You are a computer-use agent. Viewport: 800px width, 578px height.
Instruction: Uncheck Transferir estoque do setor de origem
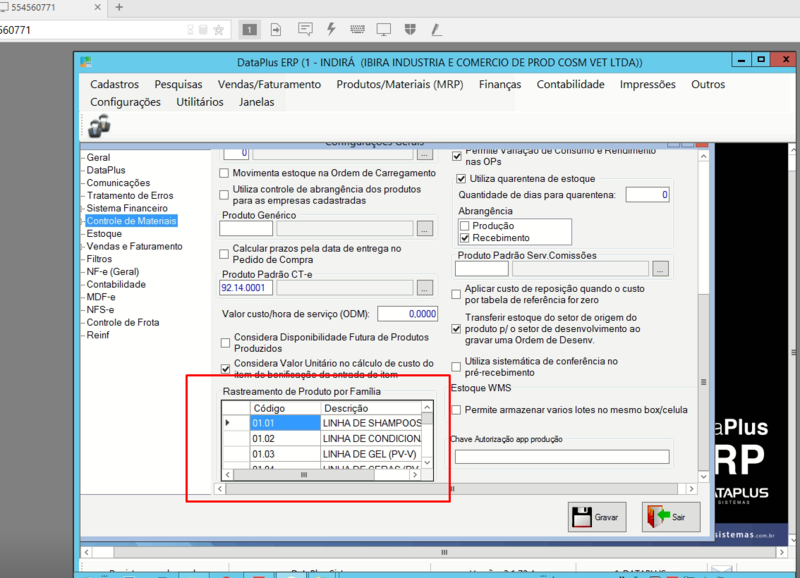click(456, 329)
